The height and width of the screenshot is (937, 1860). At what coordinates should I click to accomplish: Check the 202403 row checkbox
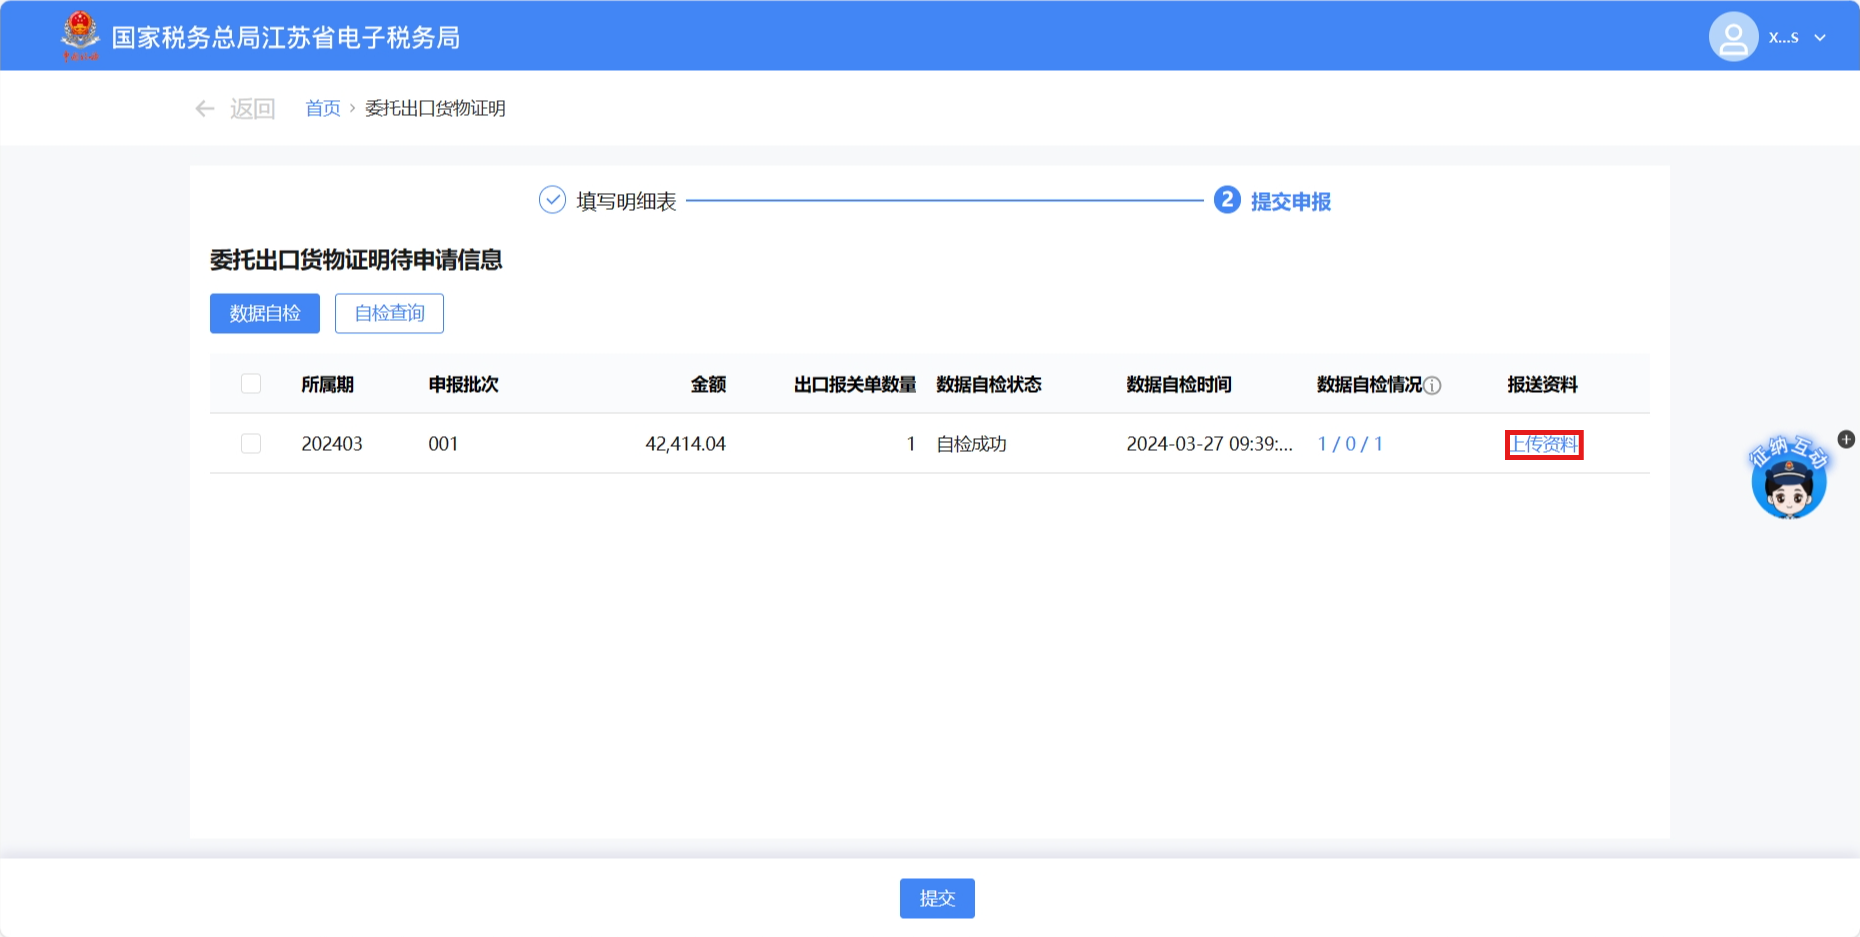point(251,443)
